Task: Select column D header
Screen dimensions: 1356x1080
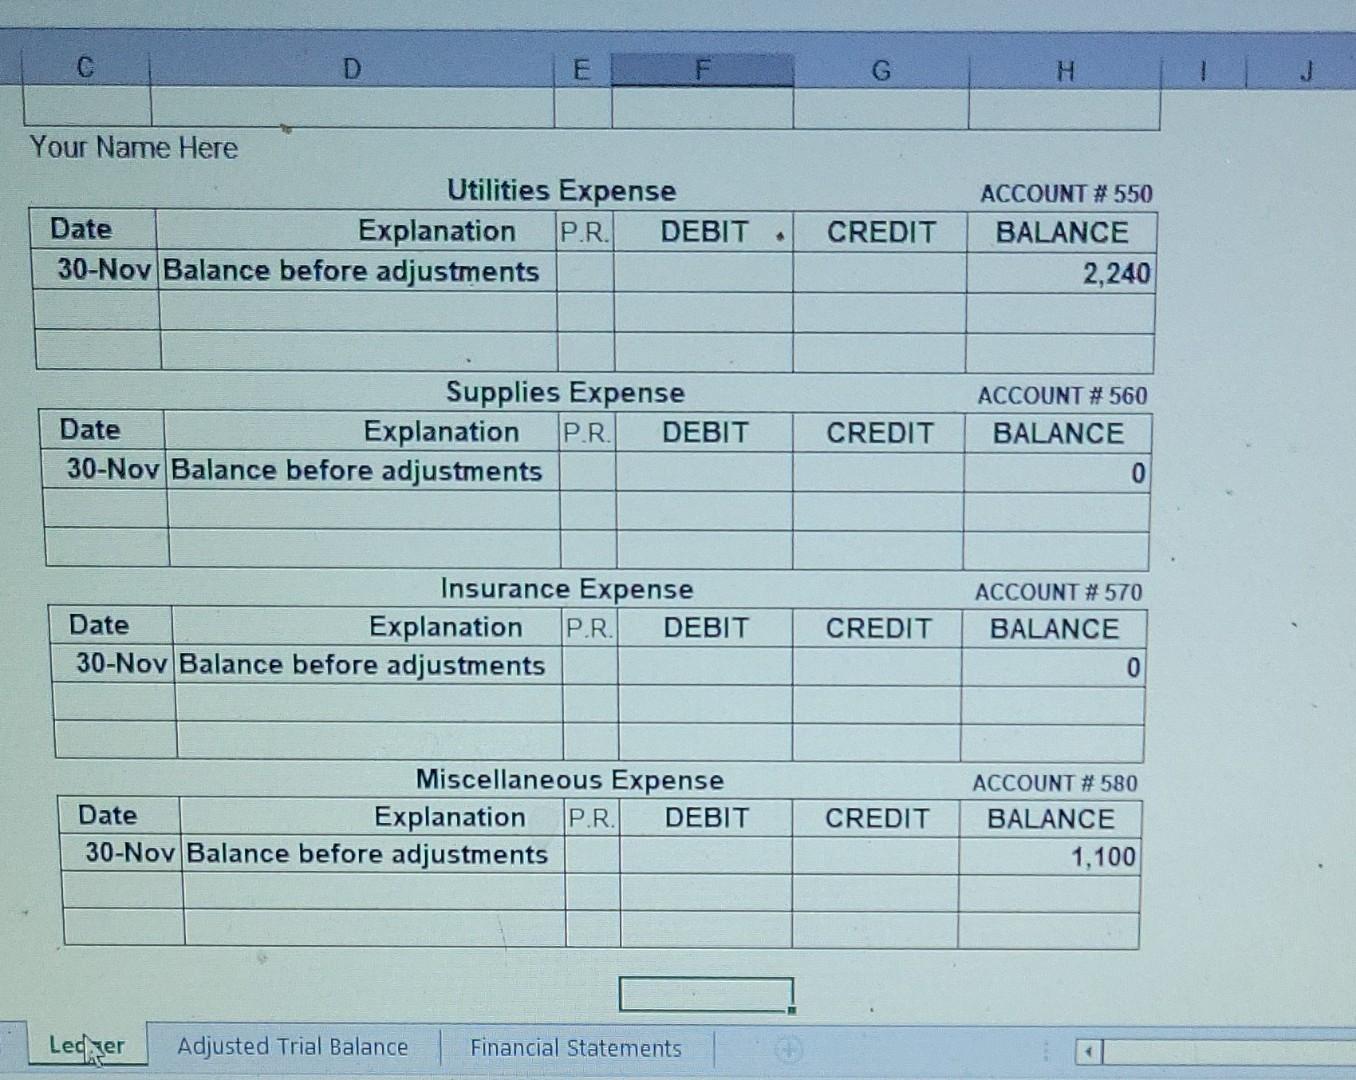Action: [352, 68]
